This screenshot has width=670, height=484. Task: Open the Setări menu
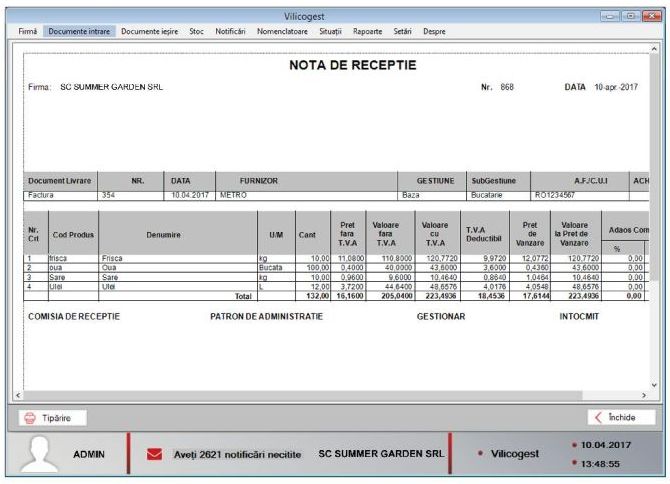click(x=402, y=32)
